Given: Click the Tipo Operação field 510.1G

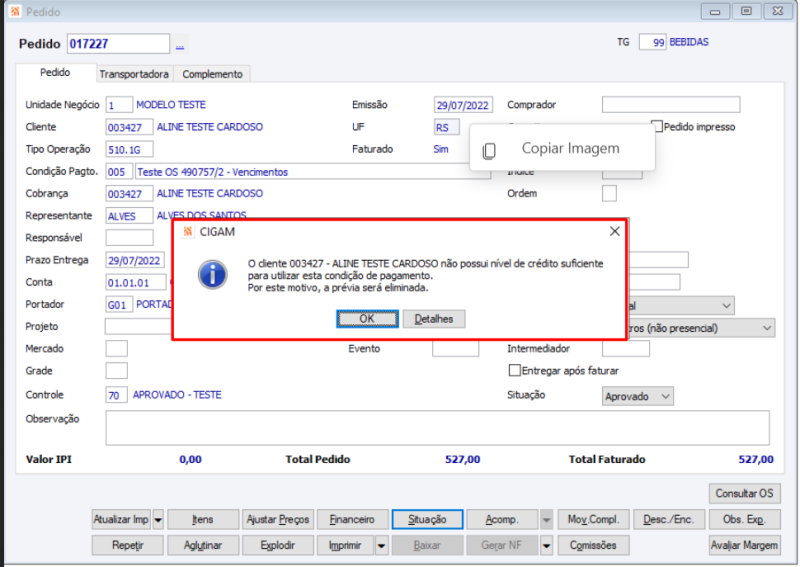Looking at the screenshot, I should click(x=129, y=150).
